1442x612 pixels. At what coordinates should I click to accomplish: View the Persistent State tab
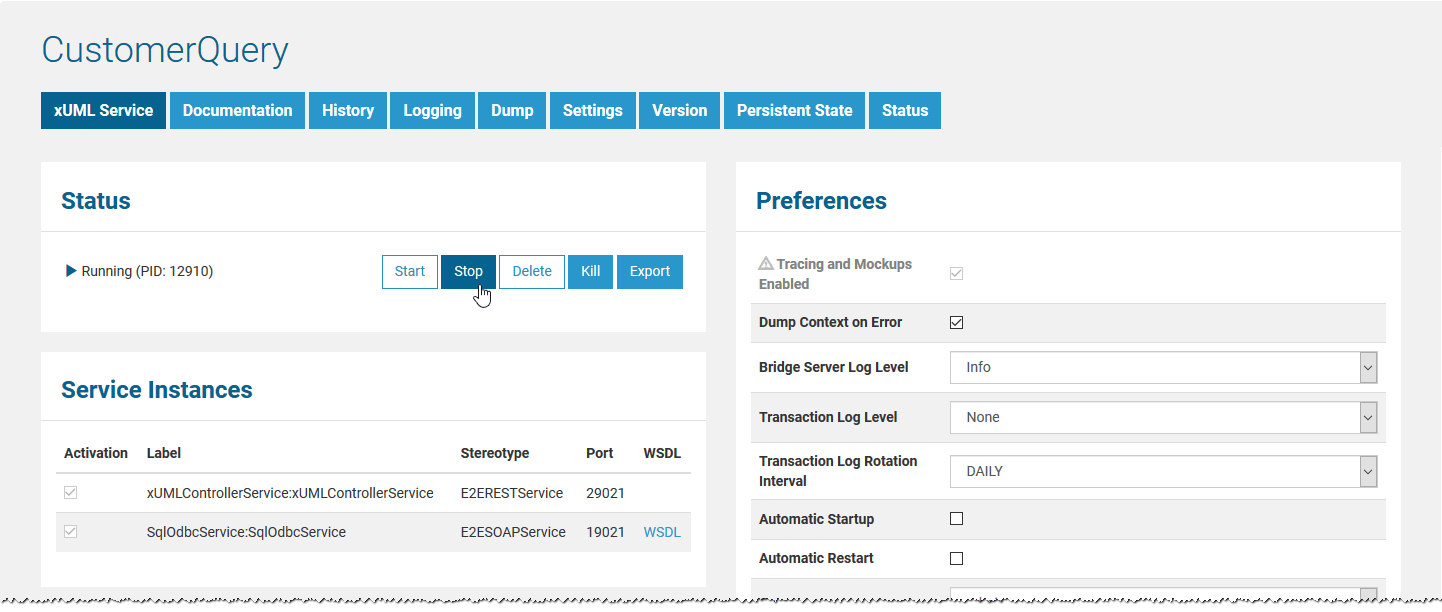tap(794, 110)
